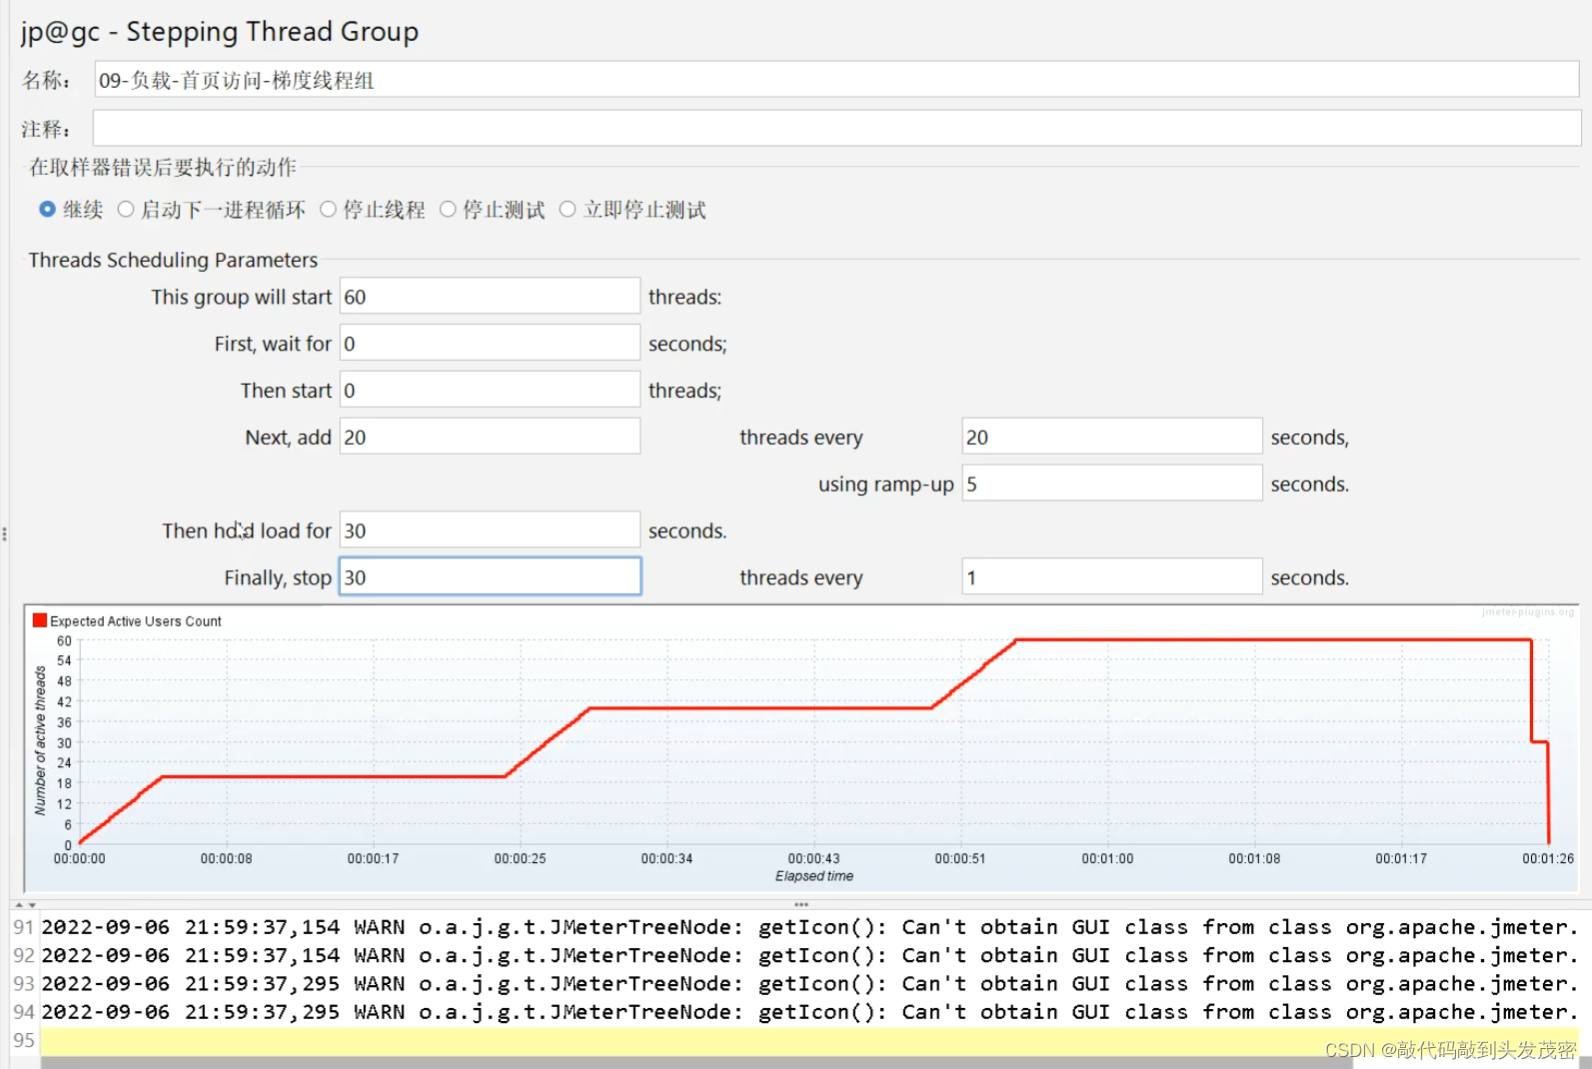1592x1069 pixels.
Task: Click the 00:01:26 time axis label
Action: 1548,858
